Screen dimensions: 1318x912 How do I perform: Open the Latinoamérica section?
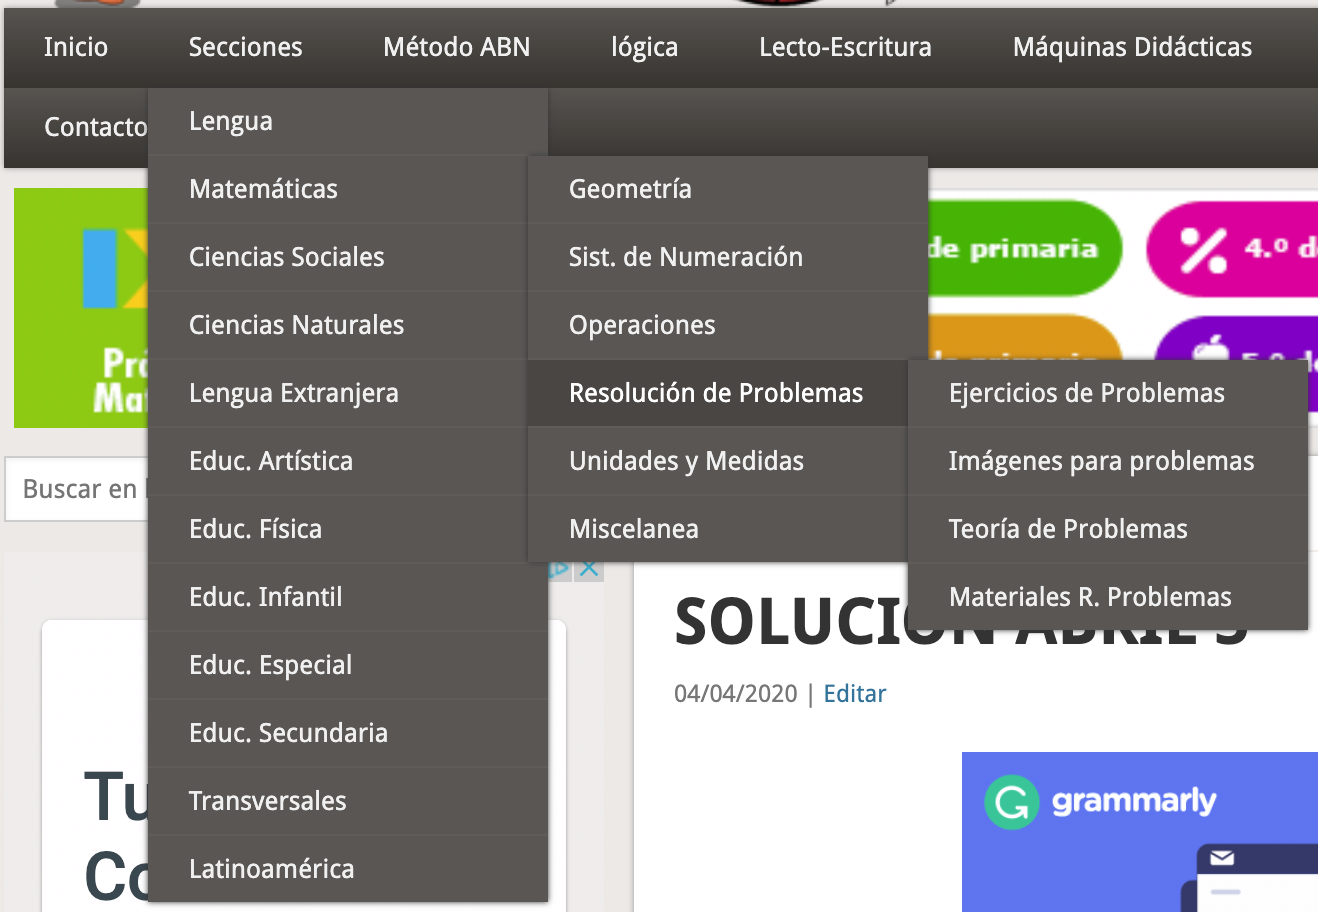pos(271,869)
